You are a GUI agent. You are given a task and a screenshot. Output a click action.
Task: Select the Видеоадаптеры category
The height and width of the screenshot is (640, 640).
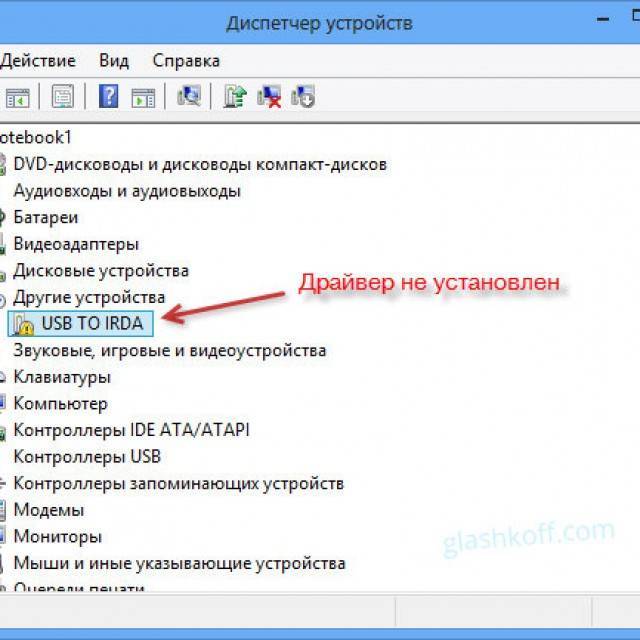point(76,244)
